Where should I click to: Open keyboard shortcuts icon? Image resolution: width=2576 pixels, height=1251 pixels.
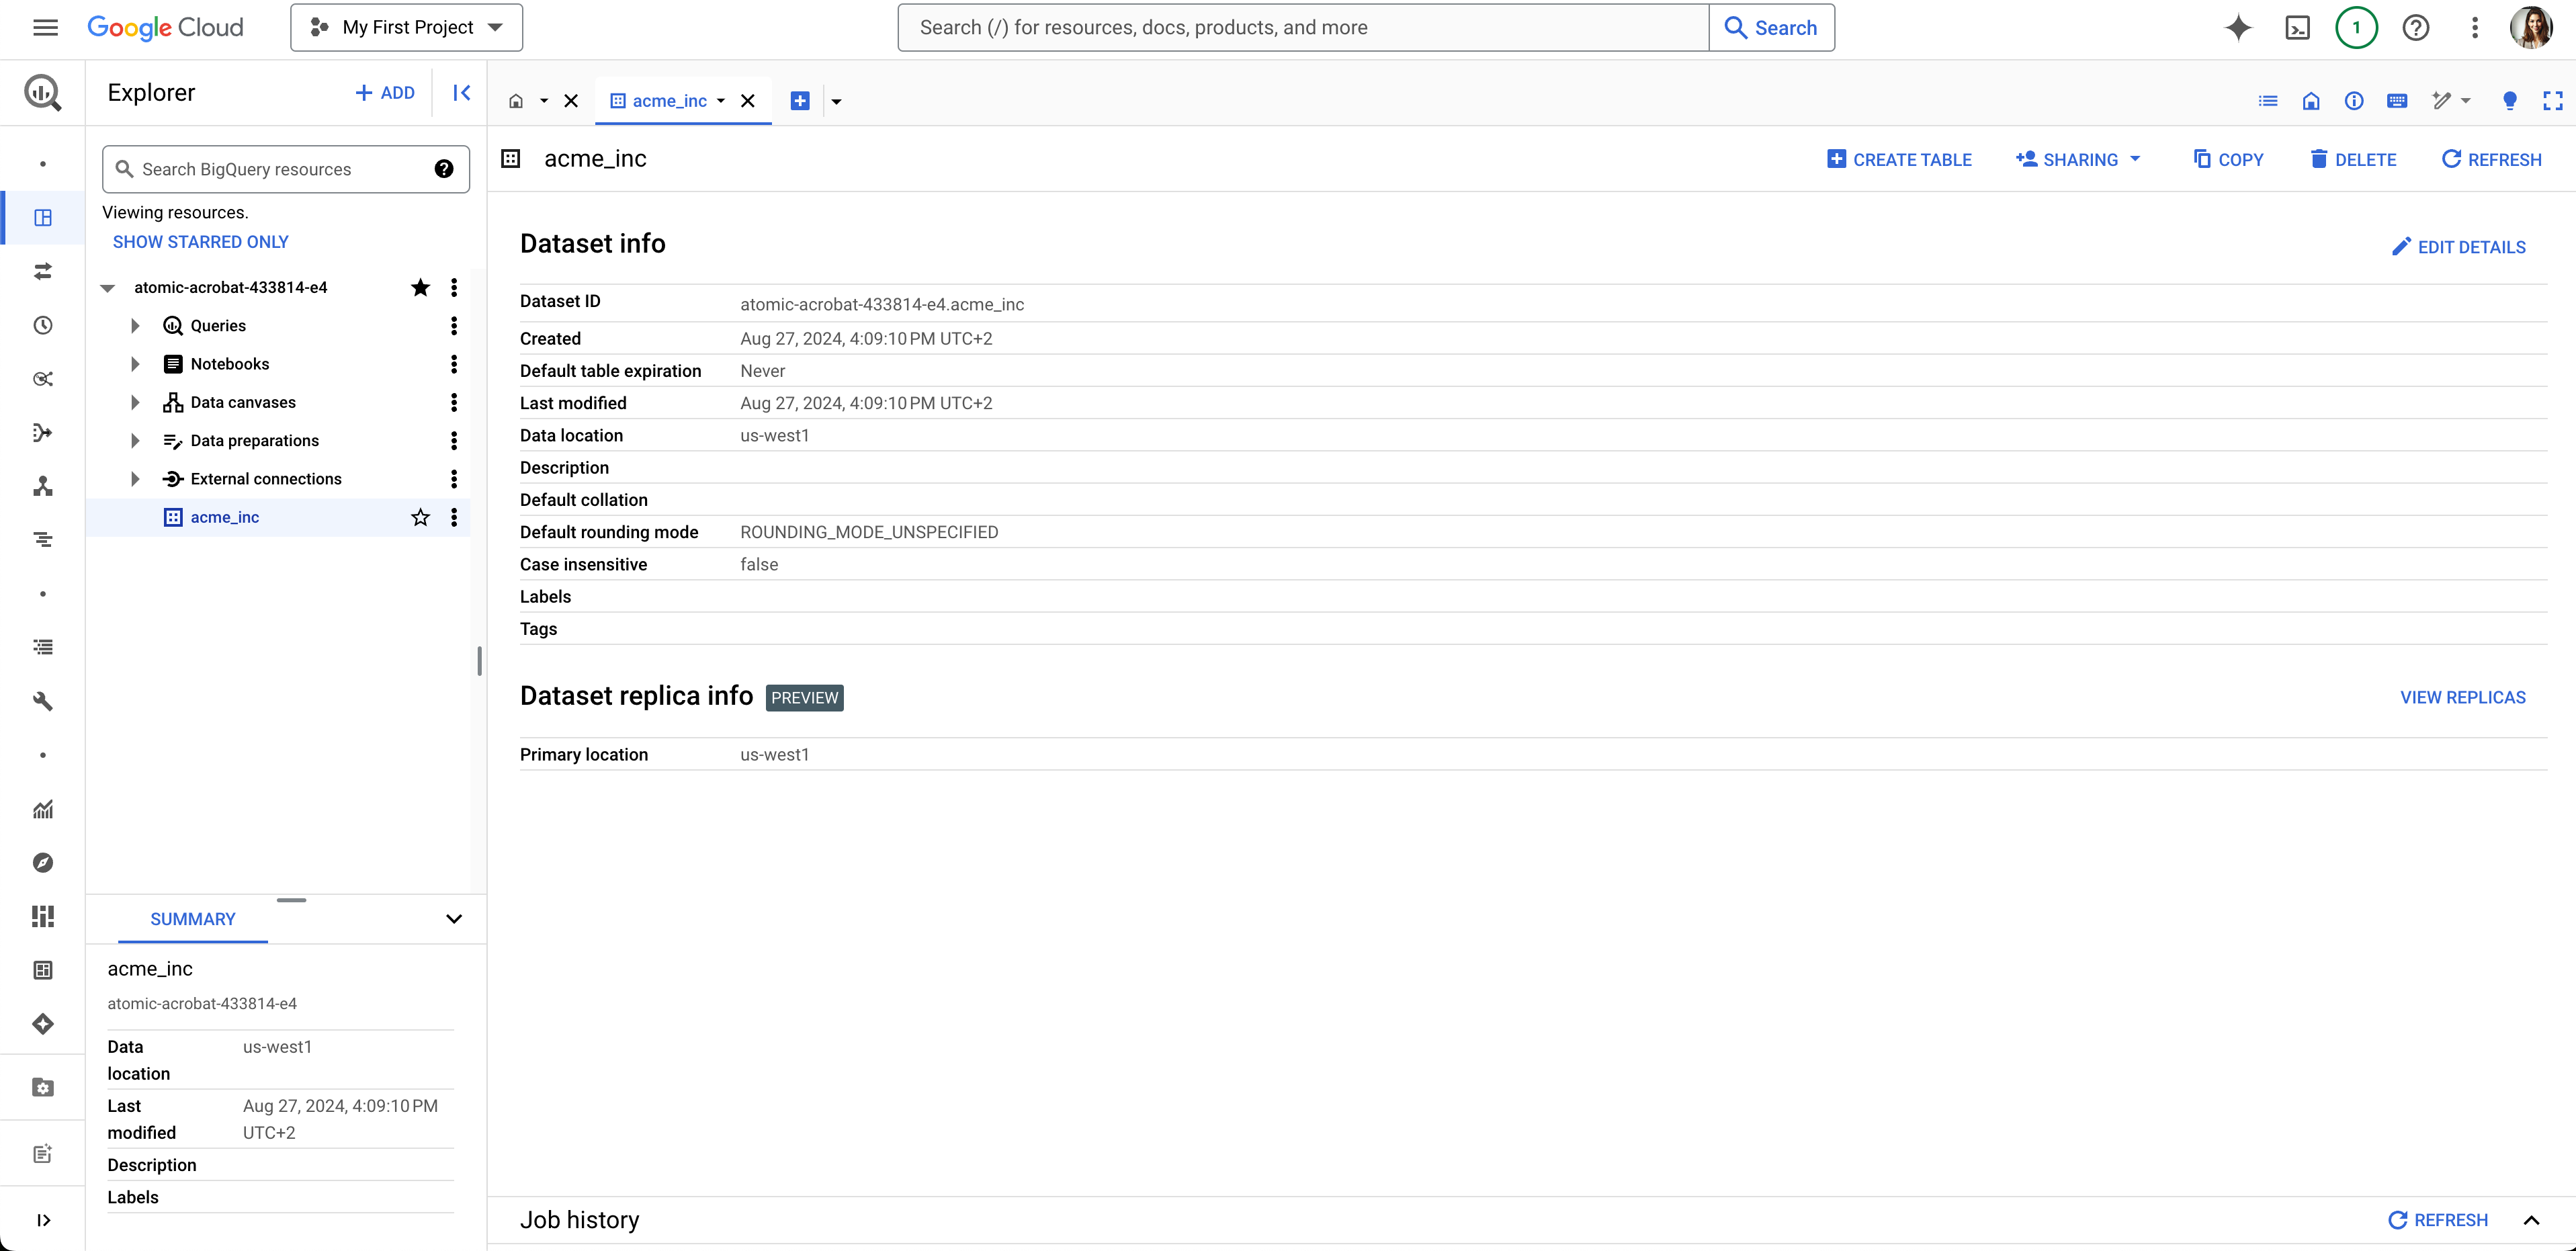pos(2397,101)
